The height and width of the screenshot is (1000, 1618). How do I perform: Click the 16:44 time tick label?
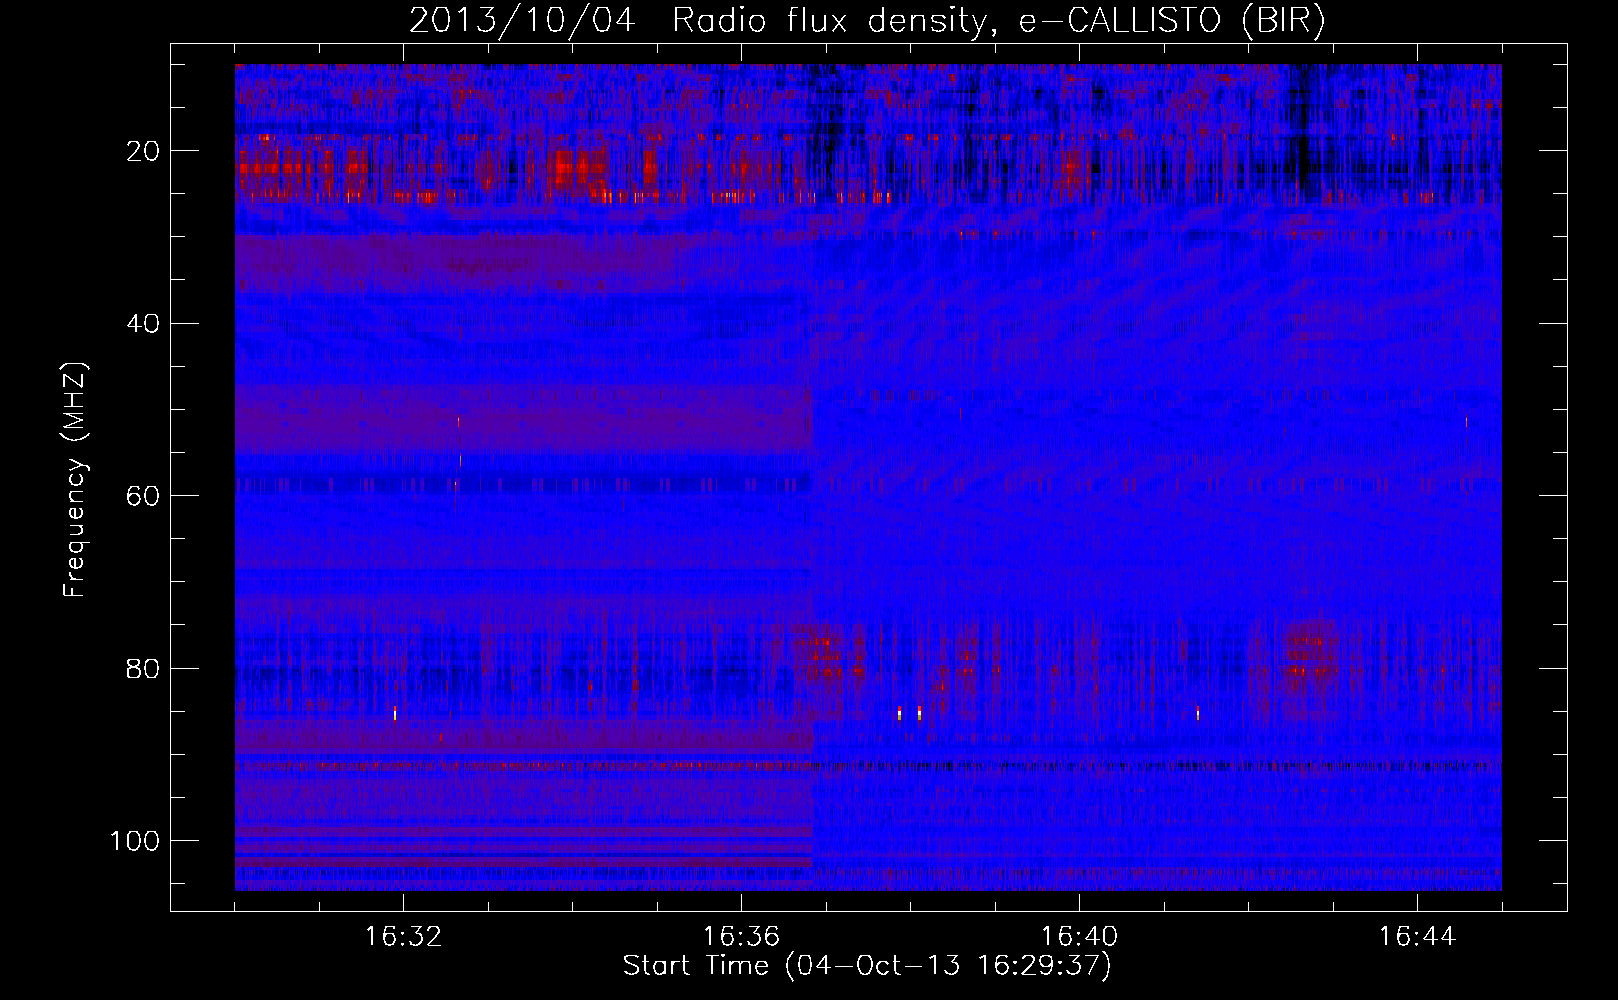(1417, 937)
